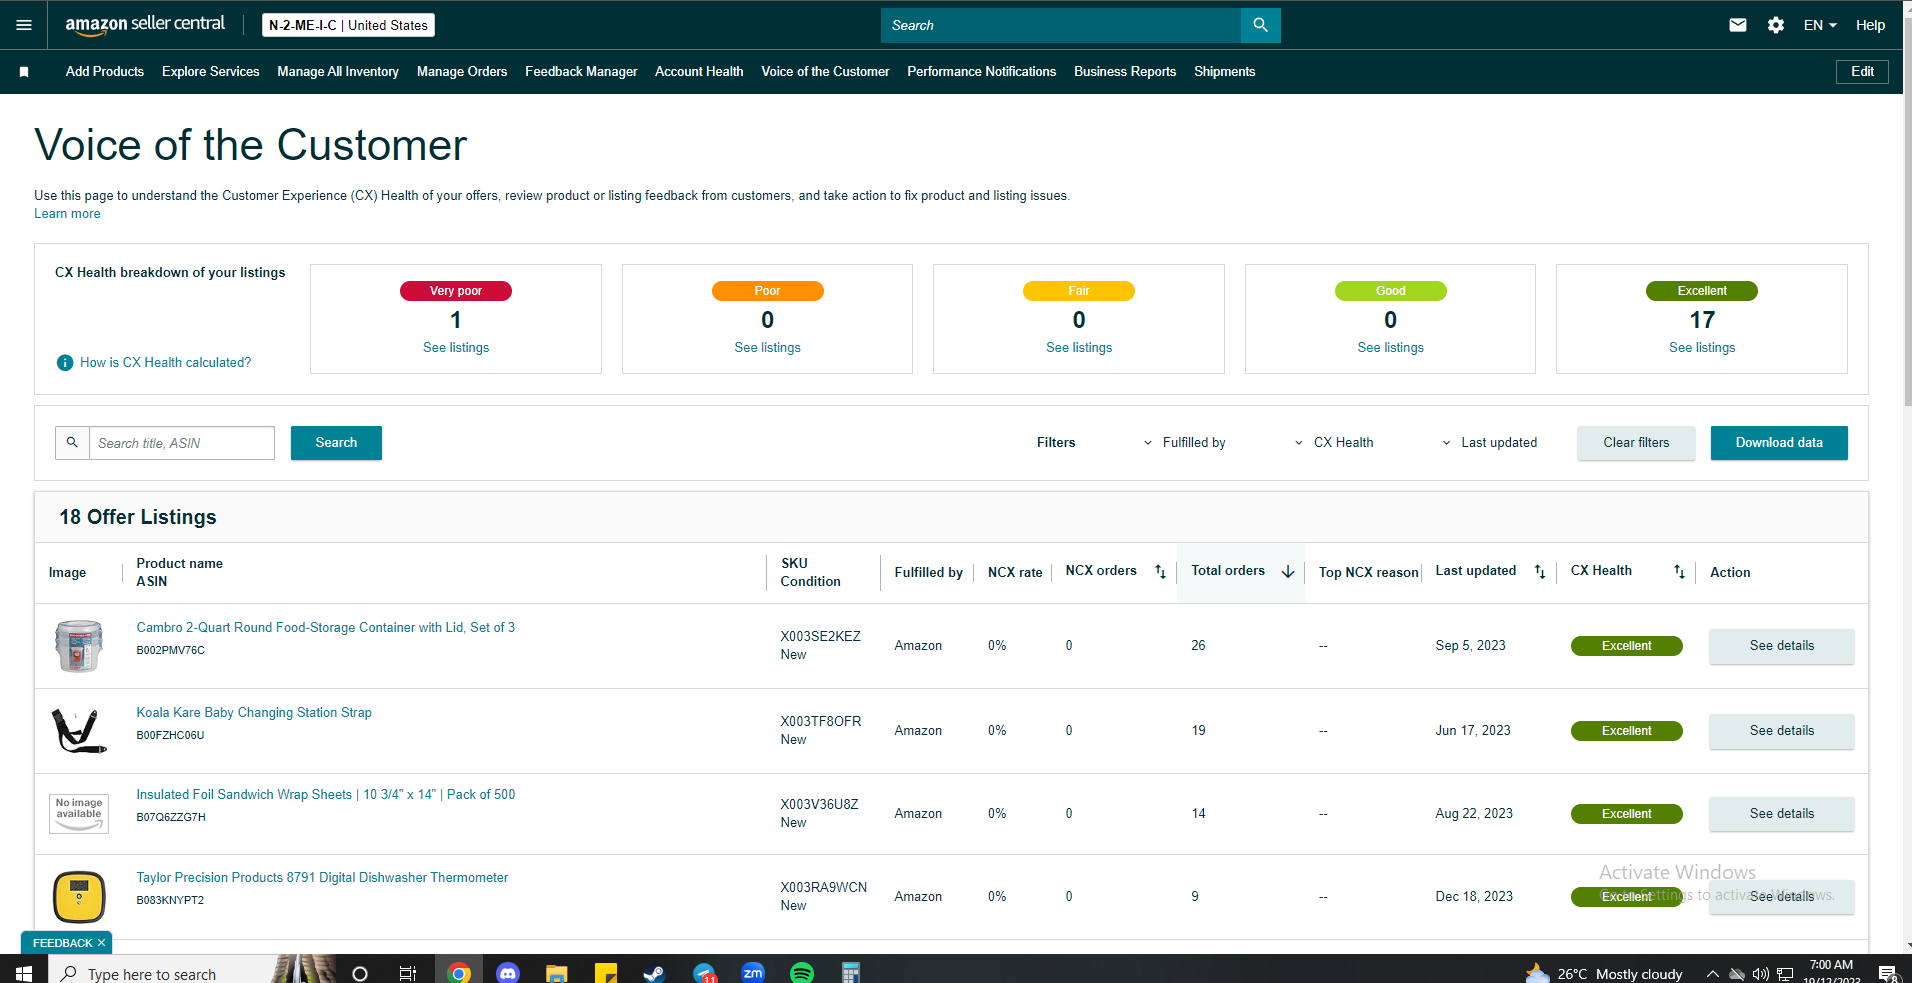Open Explore Services menu item
Image resolution: width=1912 pixels, height=983 pixels.
point(211,71)
